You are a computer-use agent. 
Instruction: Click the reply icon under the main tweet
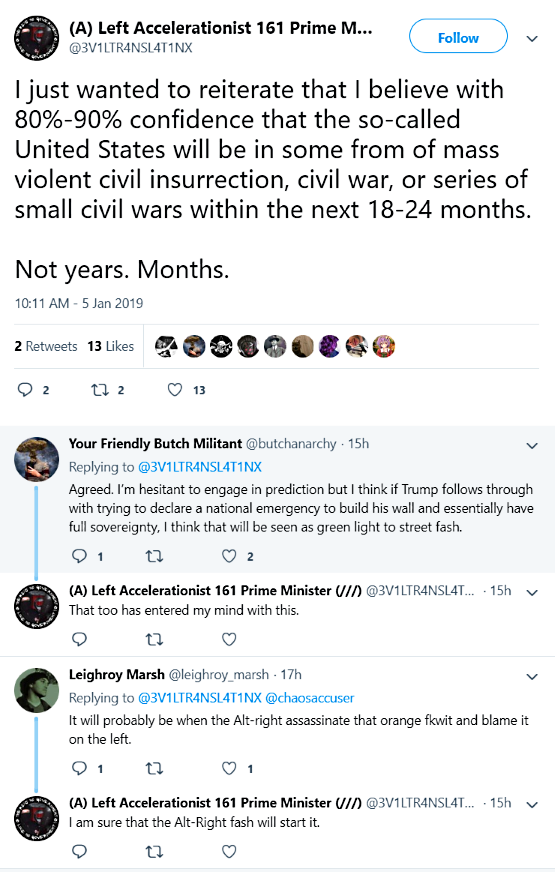pyautogui.click(x=25, y=389)
